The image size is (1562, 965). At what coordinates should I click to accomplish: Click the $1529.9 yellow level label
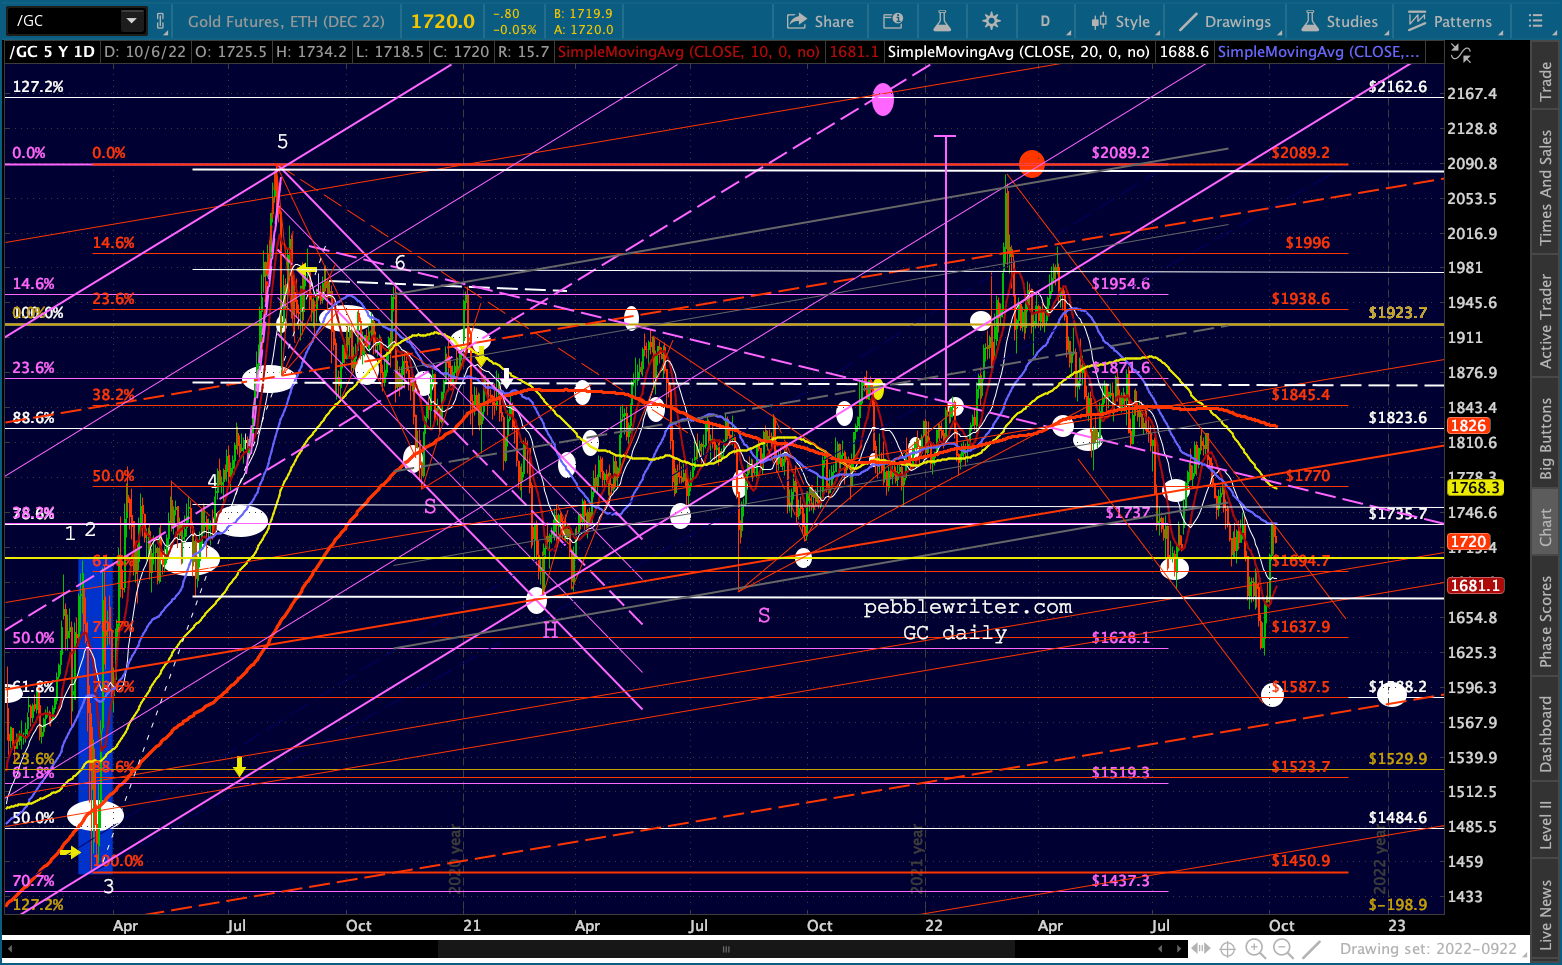[1397, 759]
